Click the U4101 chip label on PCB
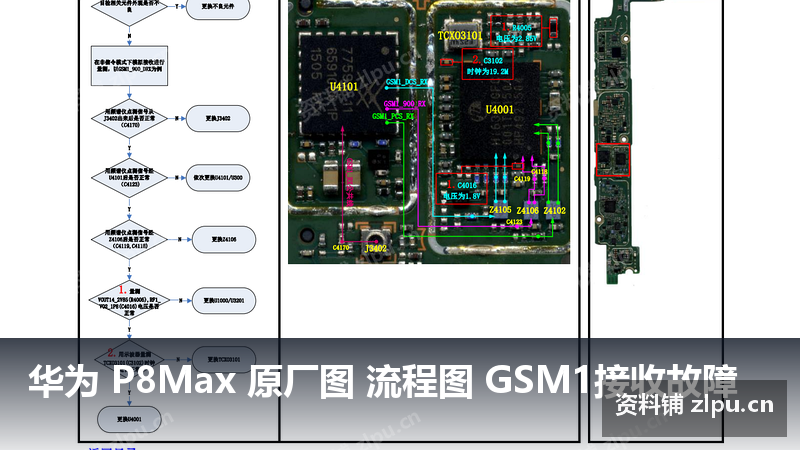Screen dimensions: 800x450 tap(344, 87)
